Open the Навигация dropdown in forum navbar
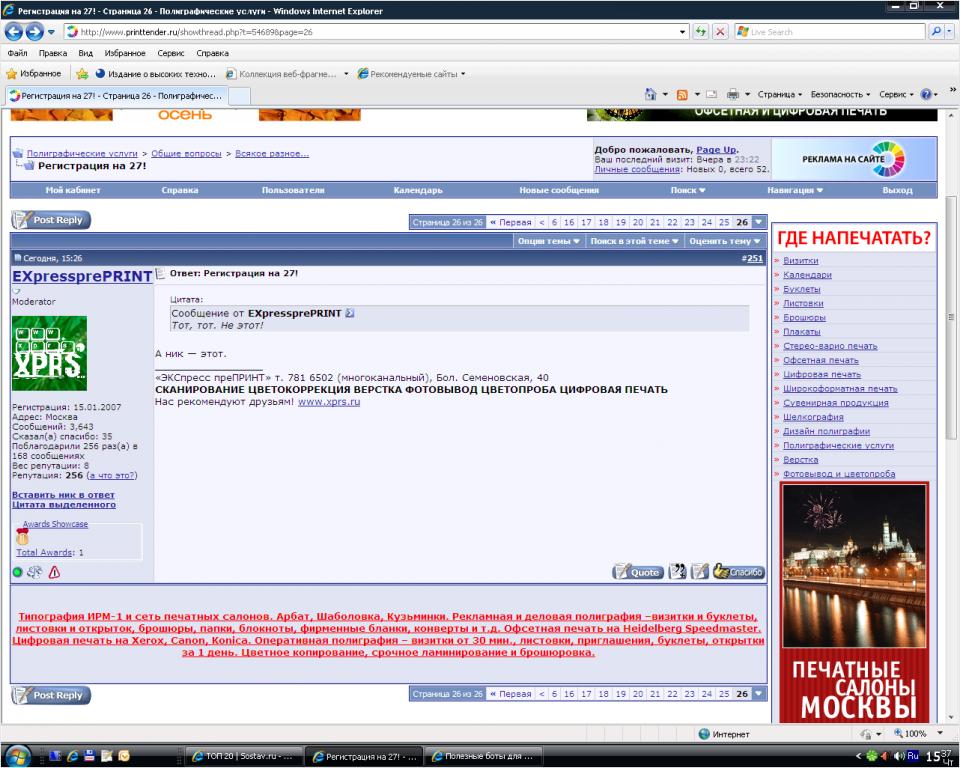 795,190
